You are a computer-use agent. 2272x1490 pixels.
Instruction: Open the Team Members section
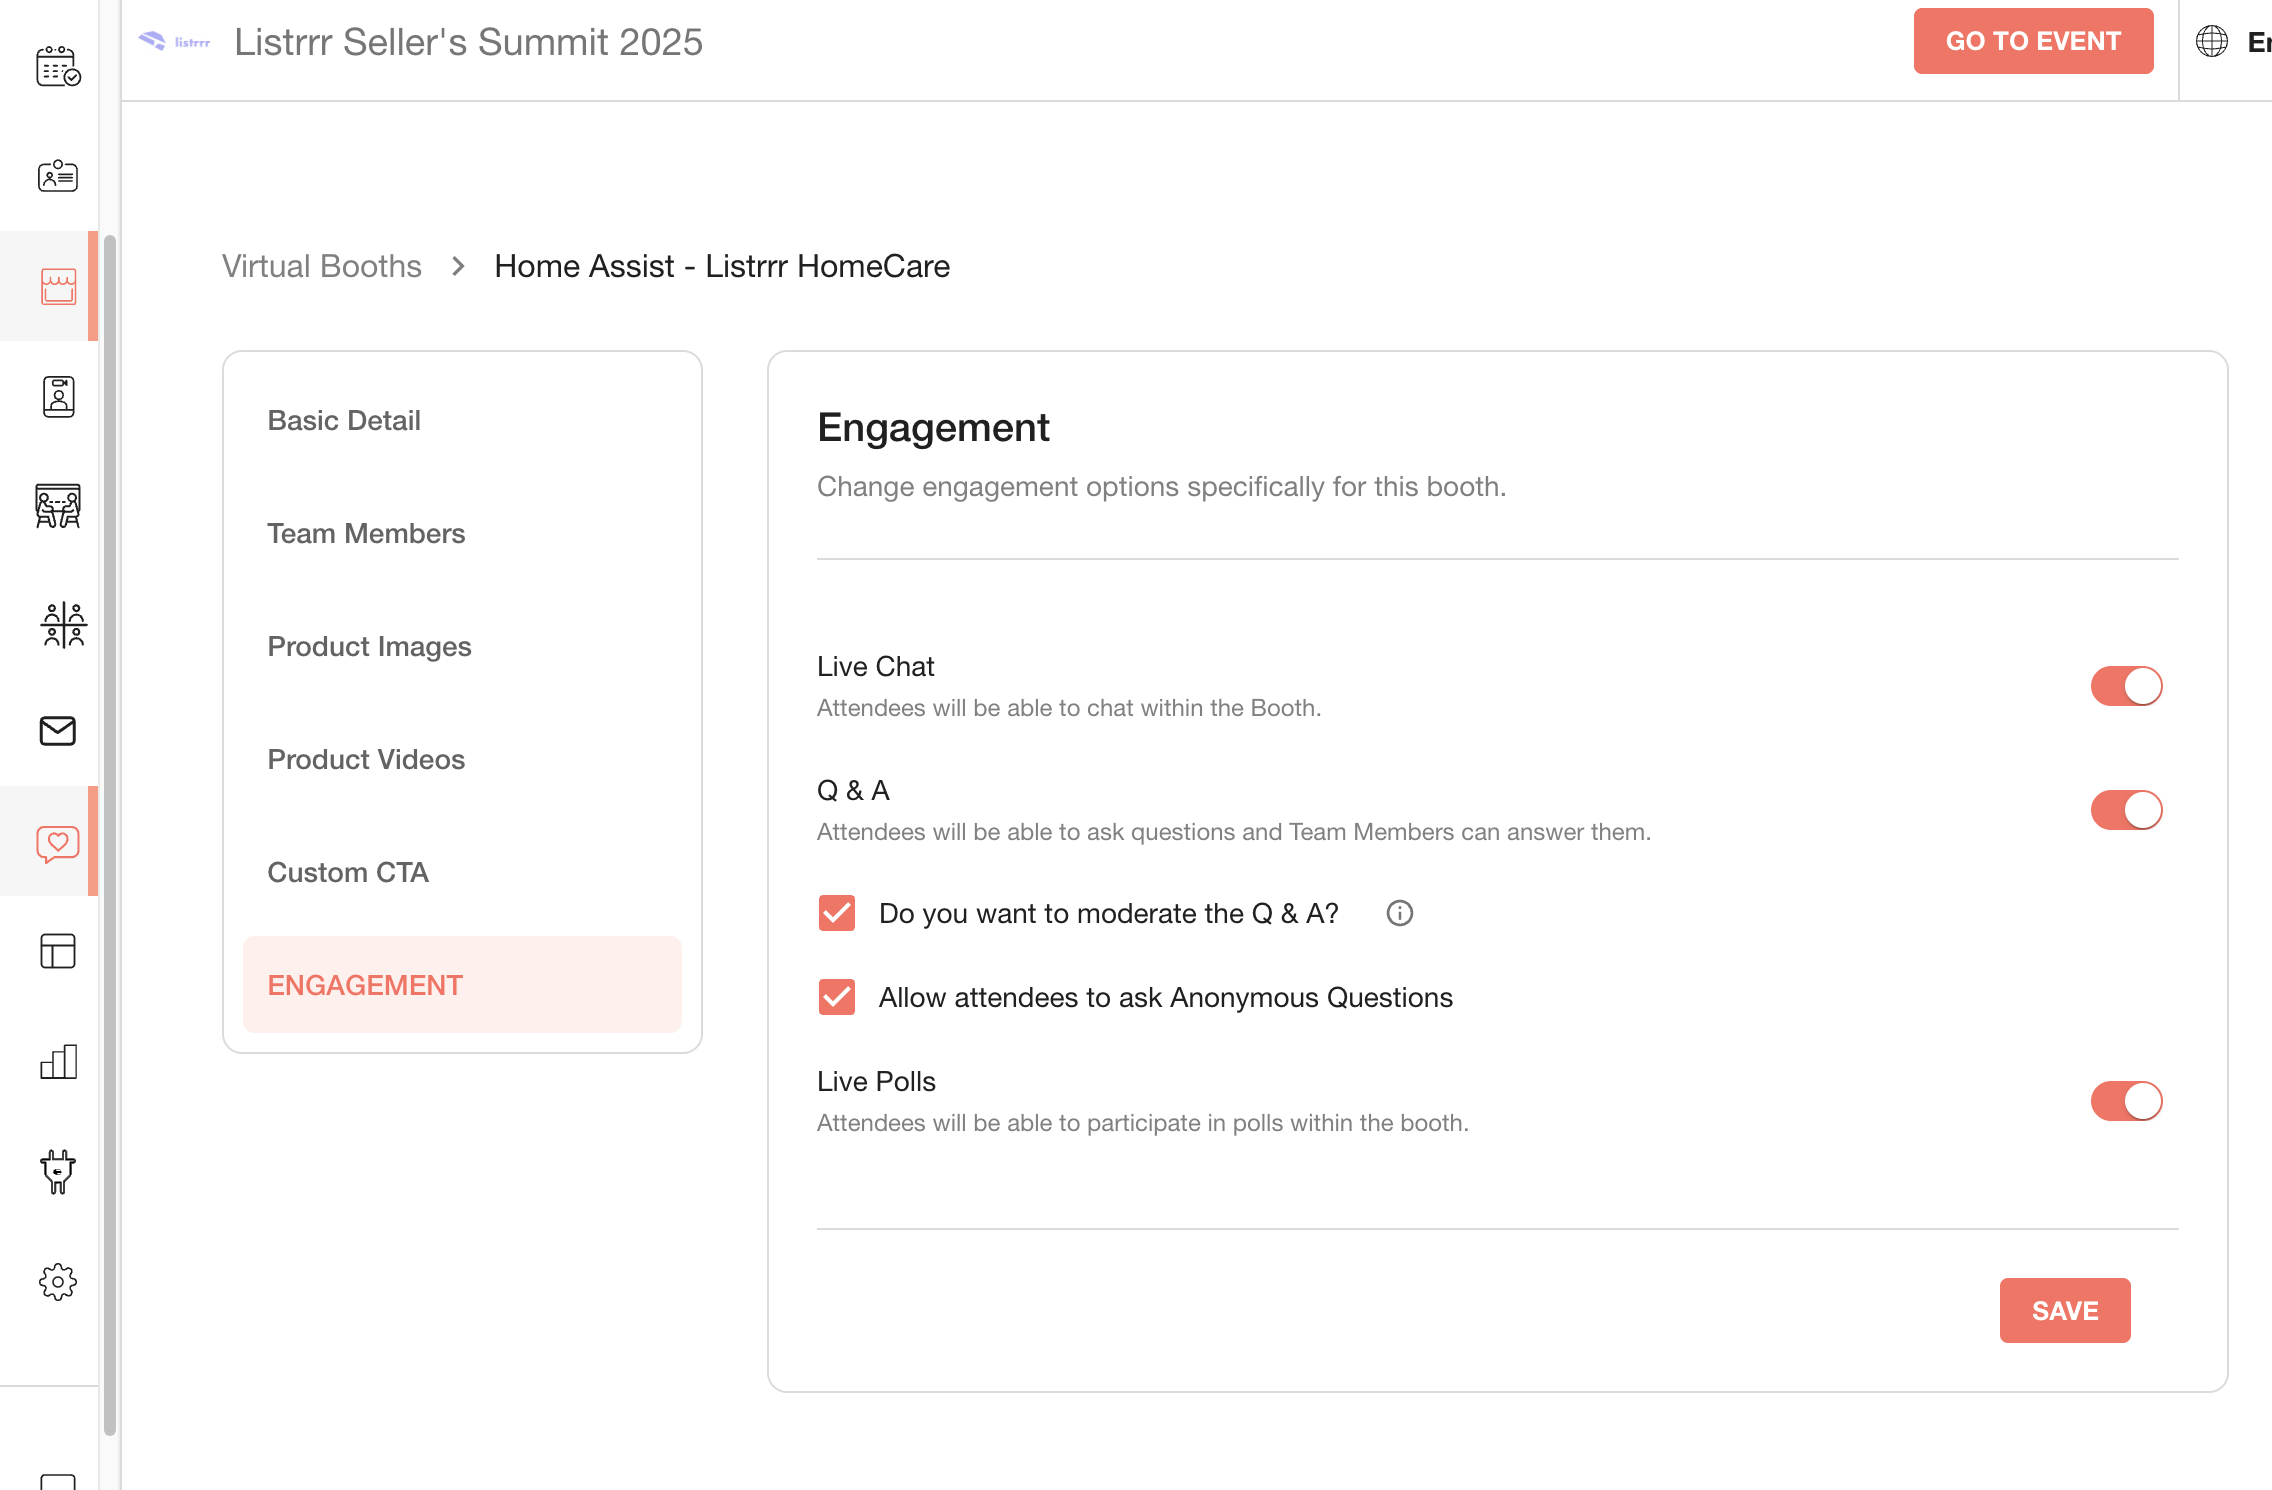click(x=462, y=533)
